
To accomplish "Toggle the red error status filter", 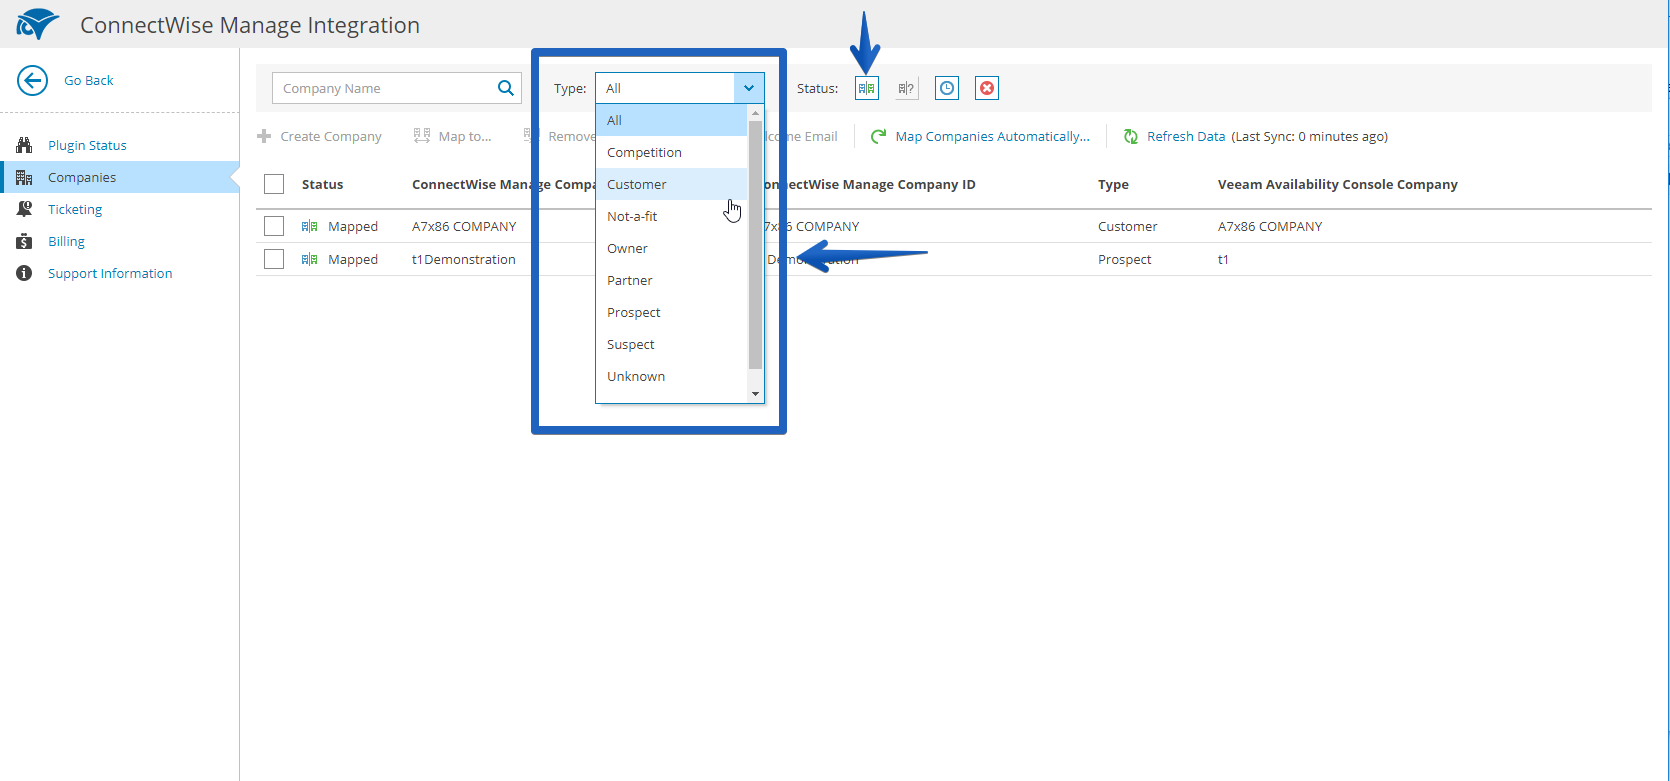I will (x=987, y=88).
